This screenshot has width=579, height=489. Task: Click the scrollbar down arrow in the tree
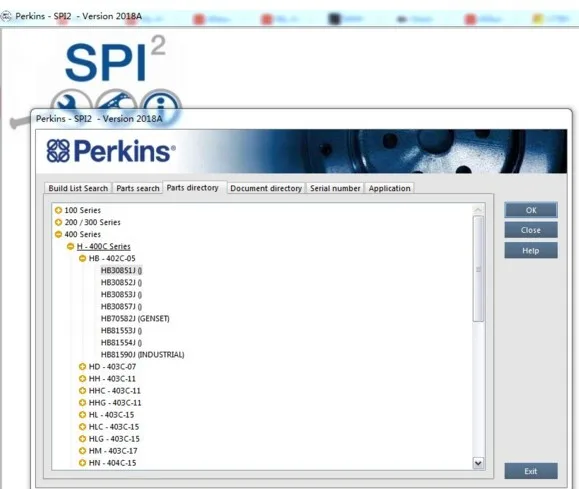pos(478,463)
